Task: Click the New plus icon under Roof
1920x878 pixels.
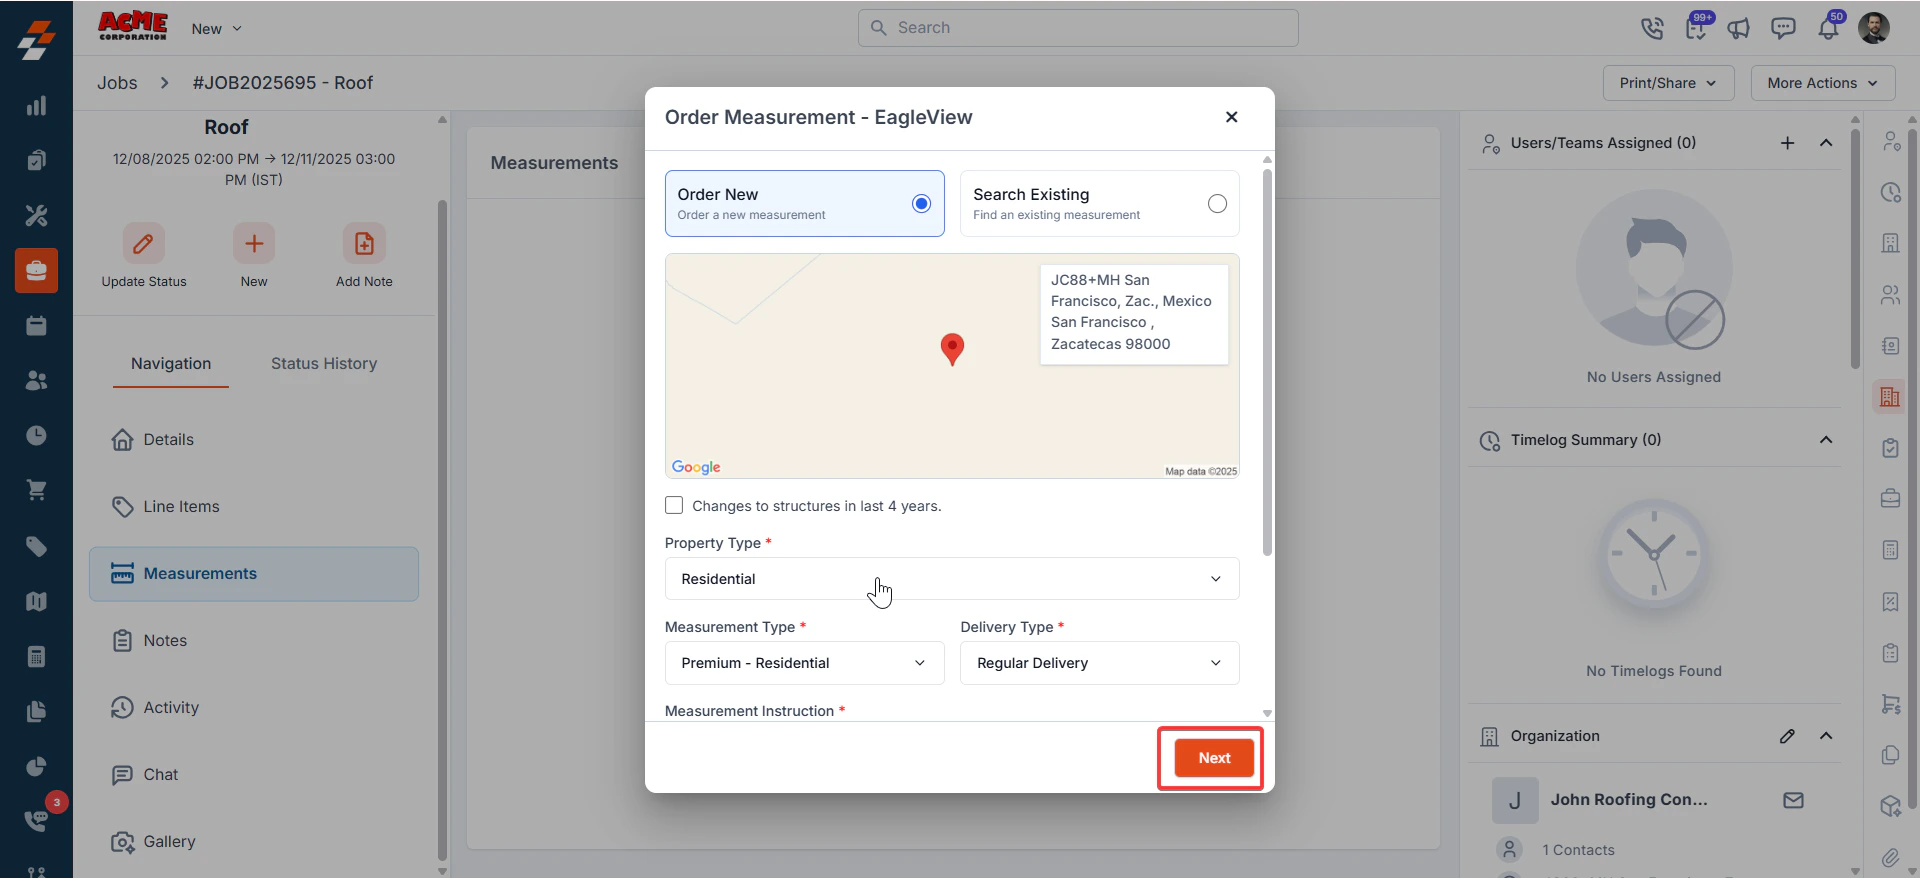Action: point(254,243)
